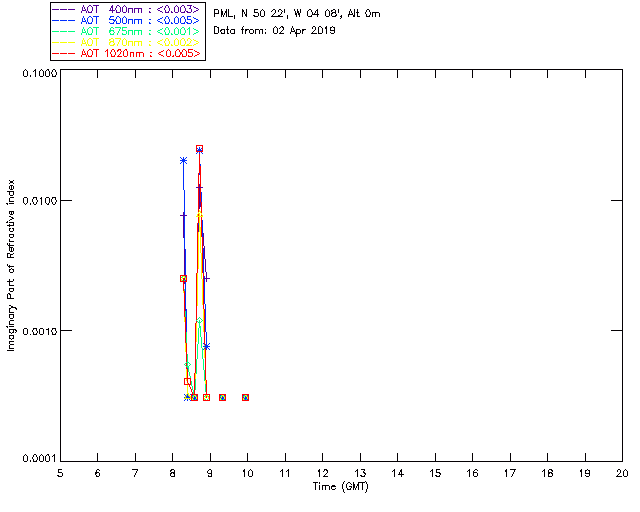Image resolution: width=640 pixels, height=512 pixels.
Task: Click the blue asterisk marker just below 0.0010
Action: 207,347
